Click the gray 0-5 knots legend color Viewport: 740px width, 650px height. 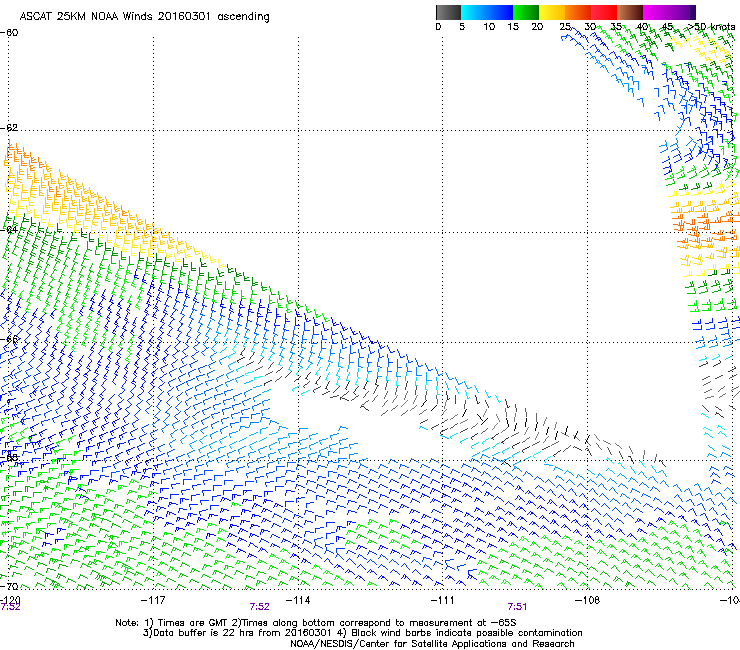click(448, 12)
